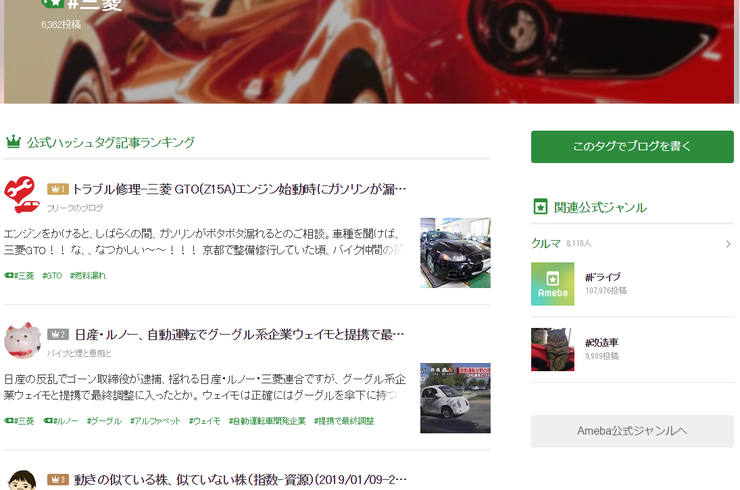Click the gold rank 1 crown badge
This screenshot has width=740, height=490.
point(58,188)
